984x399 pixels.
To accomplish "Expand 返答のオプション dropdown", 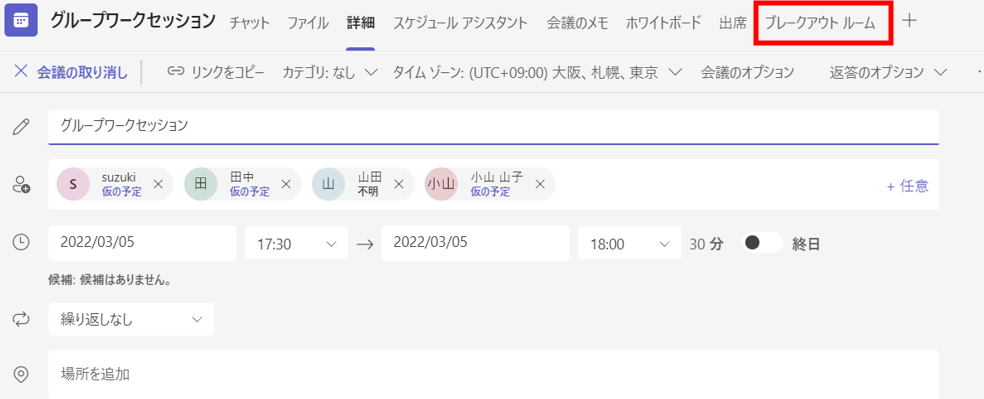I will (888, 72).
